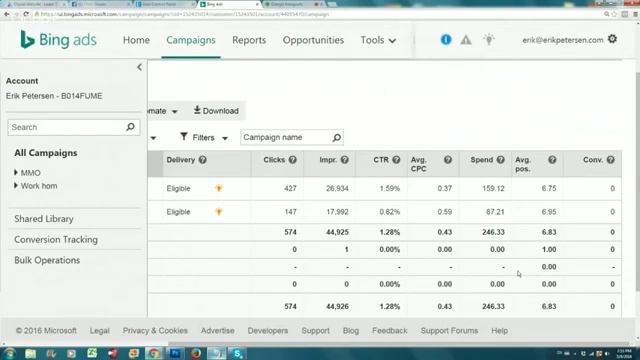Open the Automate dropdown

[x=163, y=111]
